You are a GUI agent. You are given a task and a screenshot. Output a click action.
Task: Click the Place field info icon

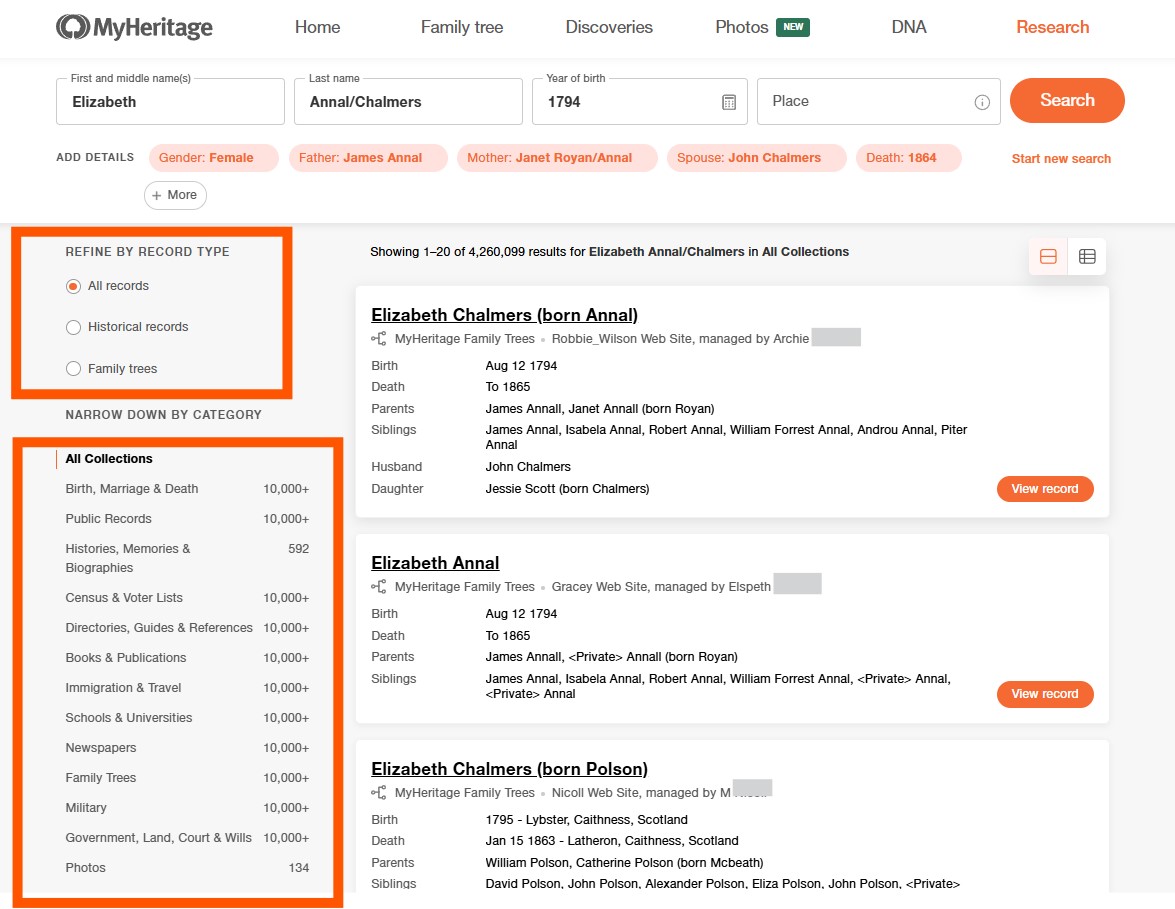(x=982, y=102)
